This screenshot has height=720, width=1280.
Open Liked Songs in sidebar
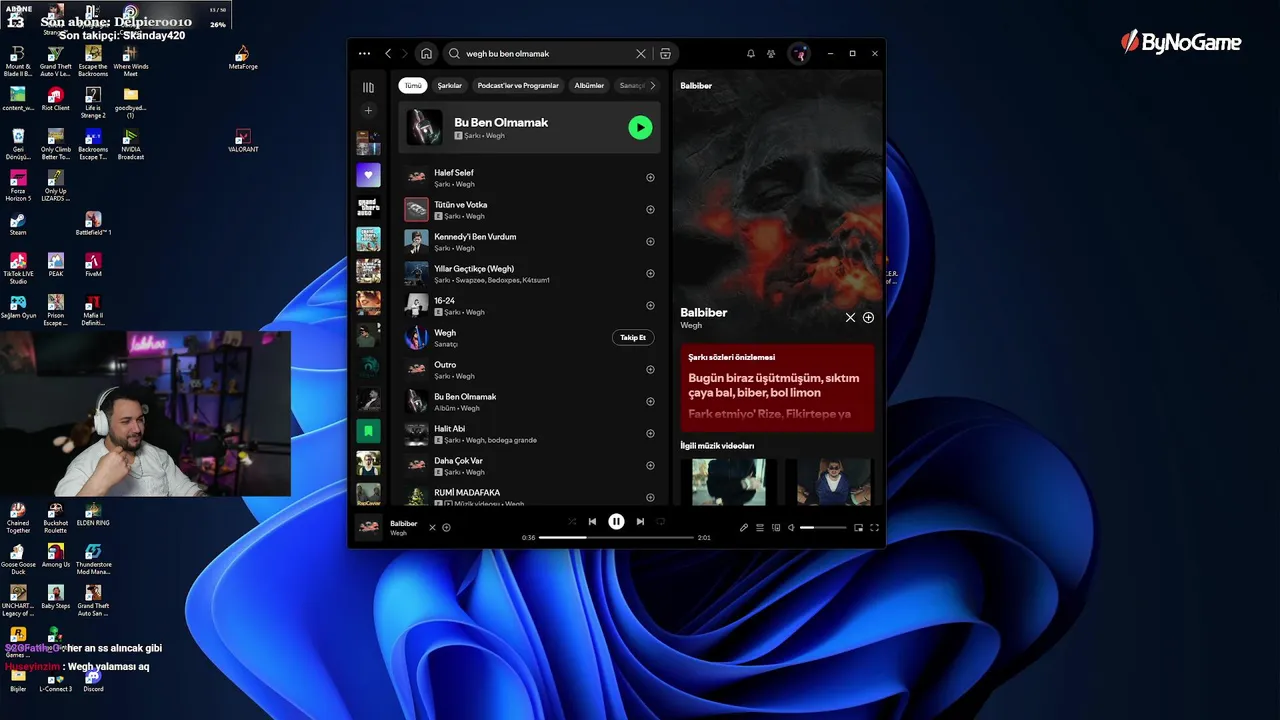tap(368, 175)
